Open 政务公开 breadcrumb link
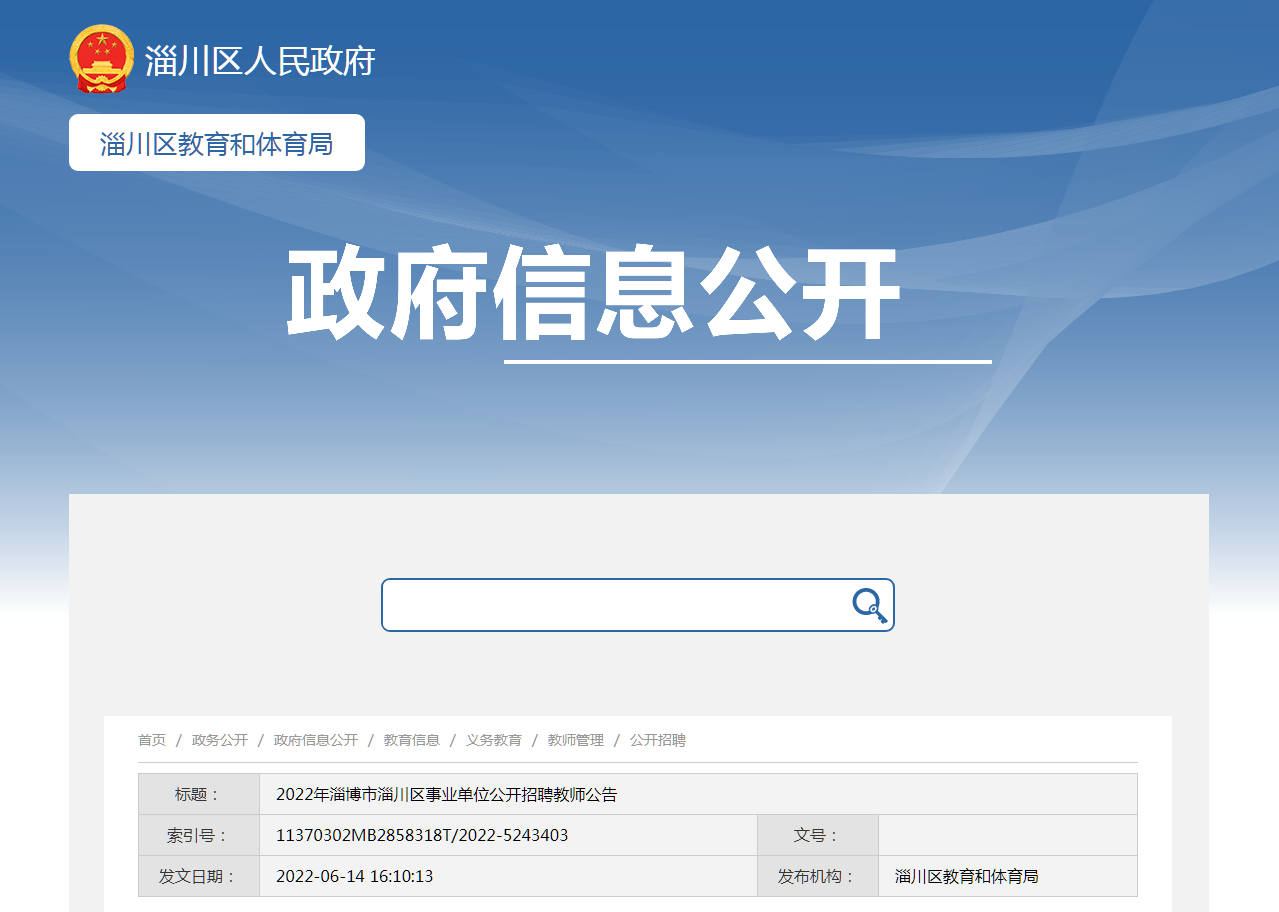 click(220, 741)
